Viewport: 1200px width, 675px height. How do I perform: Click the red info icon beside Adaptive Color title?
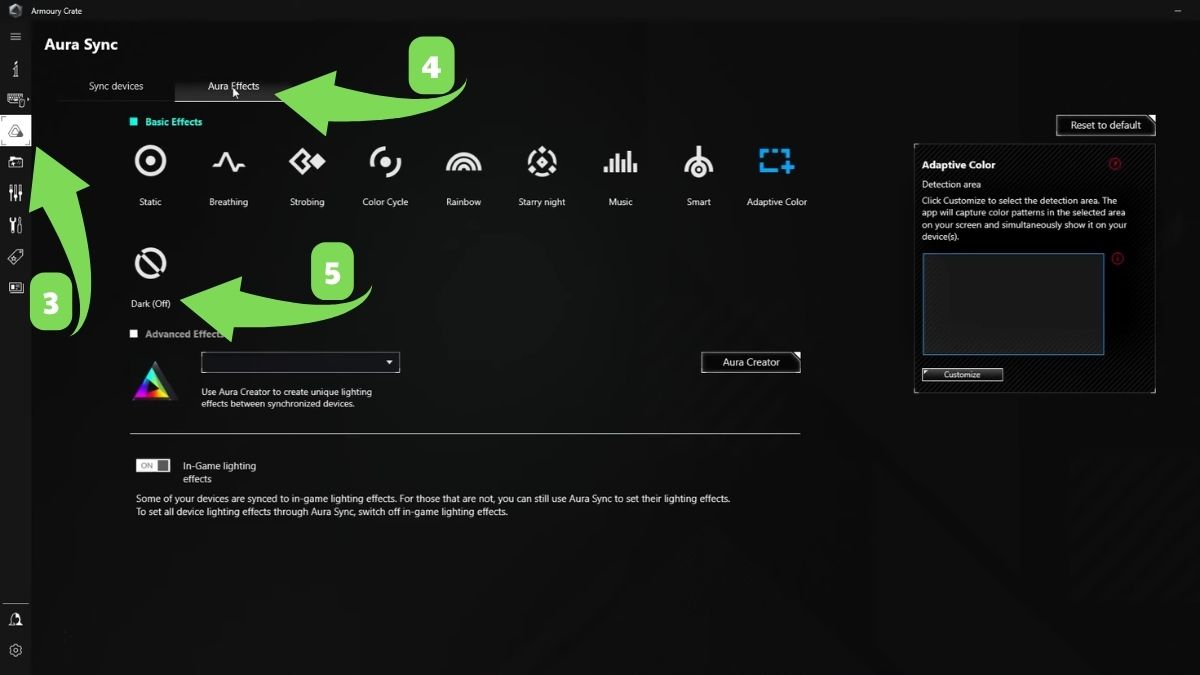(x=1115, y=164)
